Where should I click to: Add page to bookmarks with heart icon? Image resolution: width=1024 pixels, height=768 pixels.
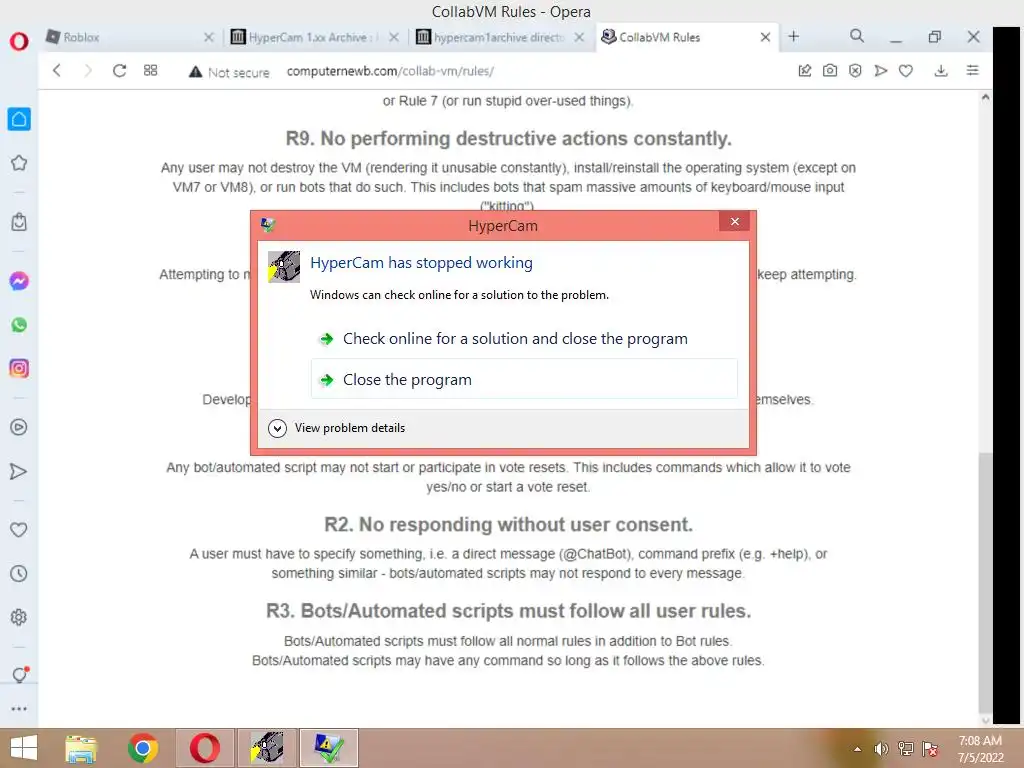[x=905, y=71]
